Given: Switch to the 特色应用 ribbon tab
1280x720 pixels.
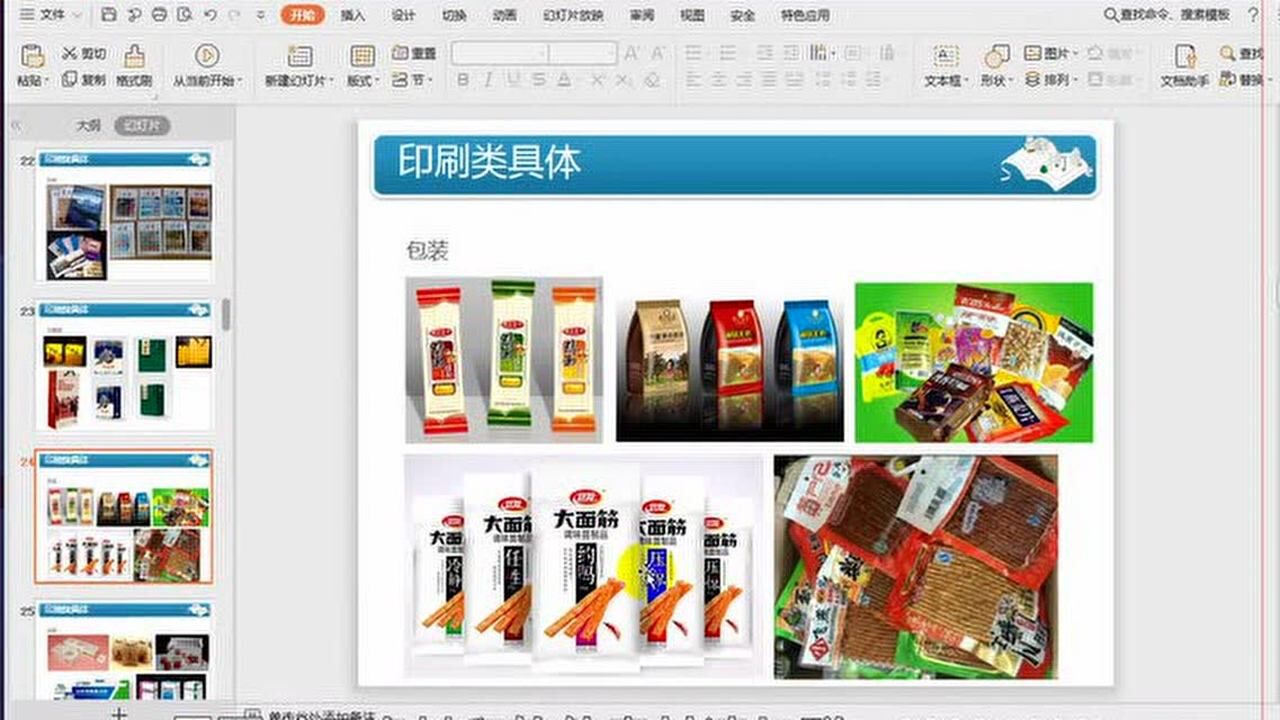Looking at the screenshot, I should (805, 15).
